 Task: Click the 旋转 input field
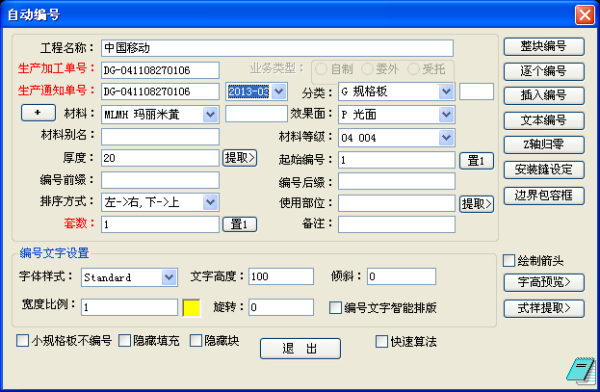(281, 307)
